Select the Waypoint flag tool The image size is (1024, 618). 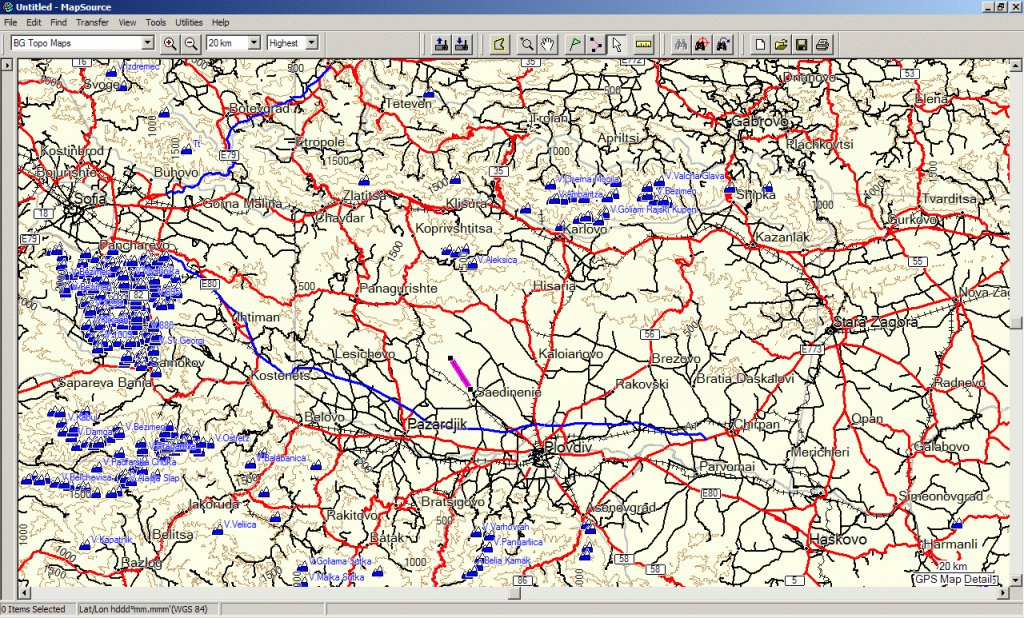pyautogui.click(x=575, y=43)
